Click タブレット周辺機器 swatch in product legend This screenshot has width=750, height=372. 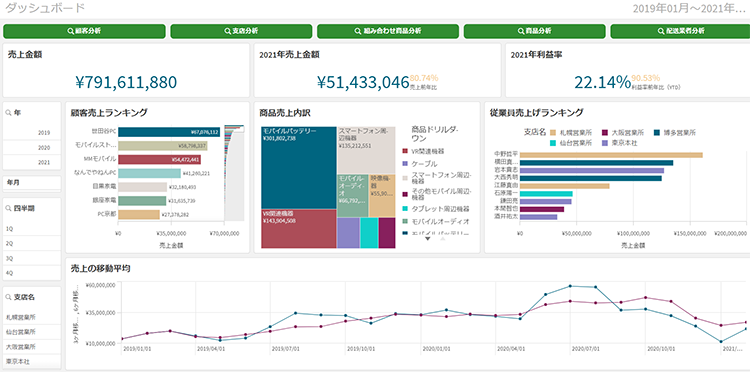[405, 209]
